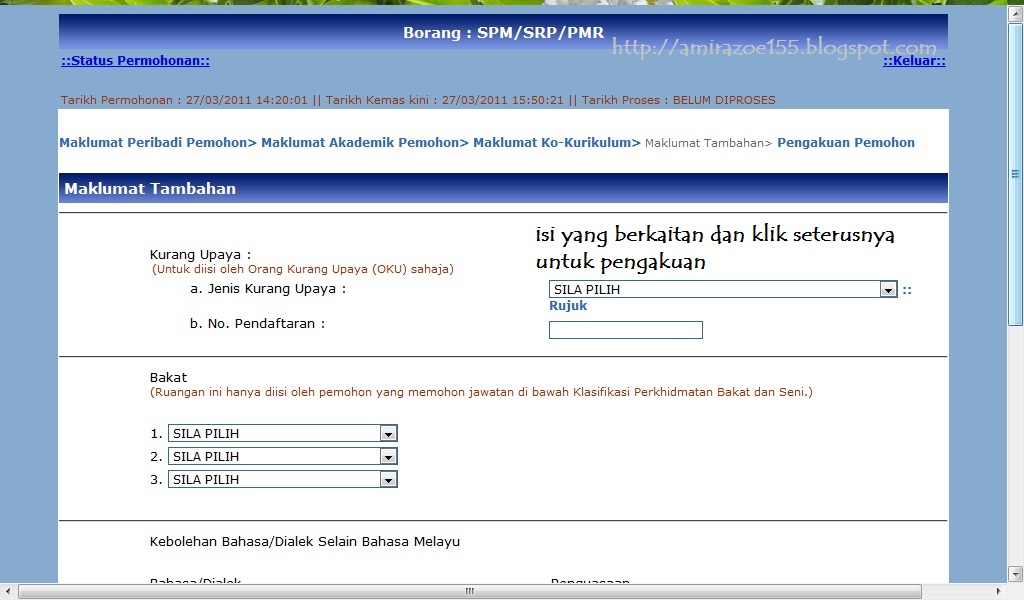Viewport: 1024px width, 600px height.
Task: Click the 'Maklumat Tambahan' section header
Action: pyautogui.click(x=503, y=188)
